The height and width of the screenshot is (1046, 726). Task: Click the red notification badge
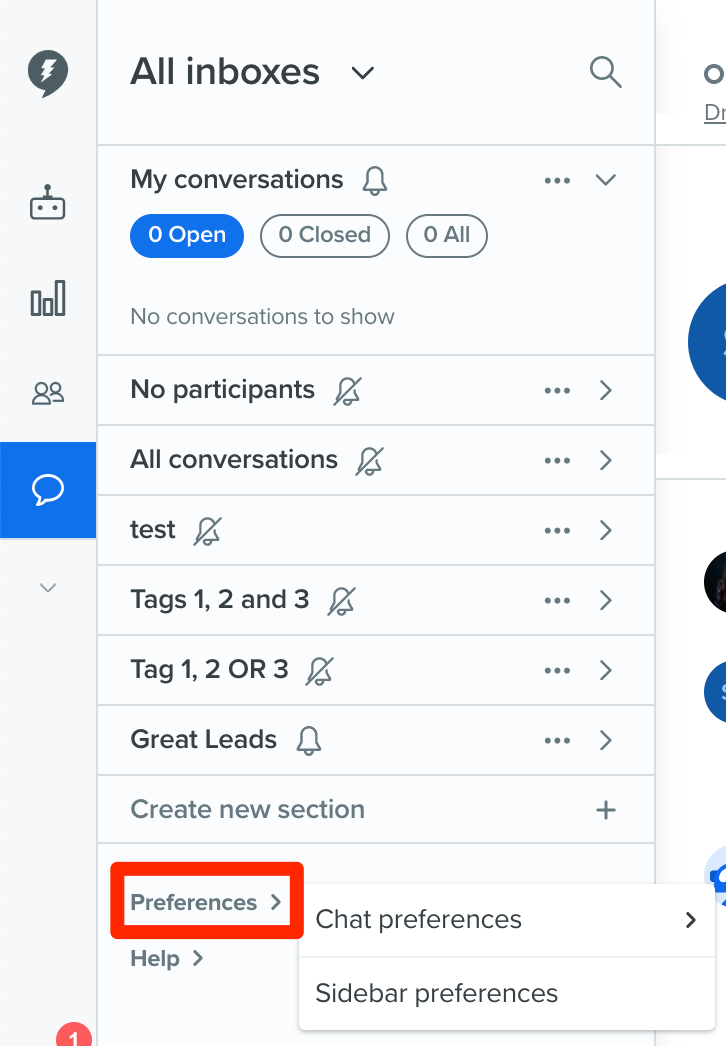pyautogui.click(x=73, y=1035)
